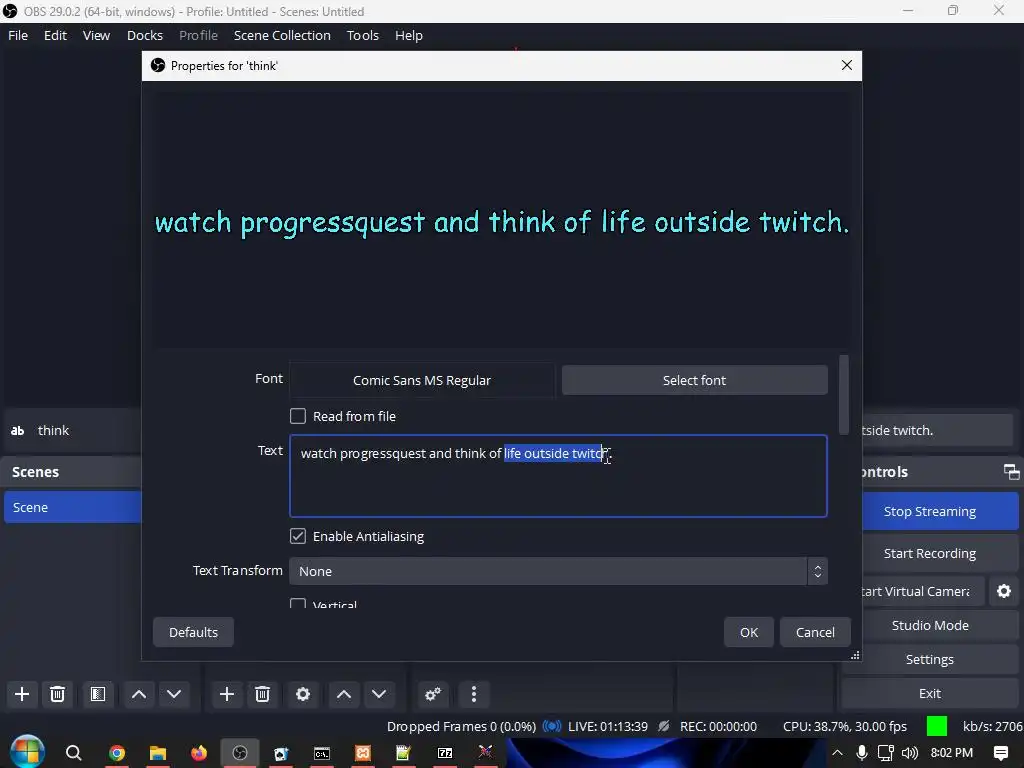Open Google Chrome from the taskbar
Image resolution: width=1024 pixels, height=768 pixels.
point(117,753)
